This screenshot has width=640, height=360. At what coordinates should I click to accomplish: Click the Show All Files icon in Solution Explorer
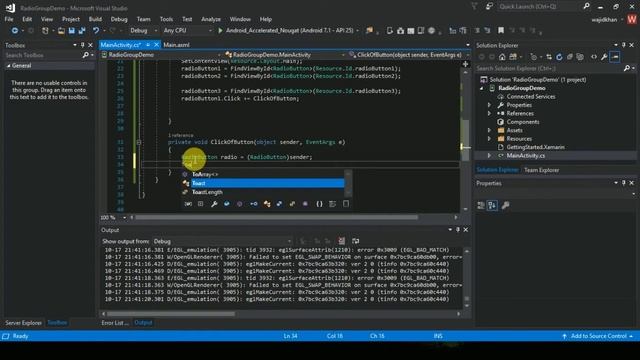580,57
